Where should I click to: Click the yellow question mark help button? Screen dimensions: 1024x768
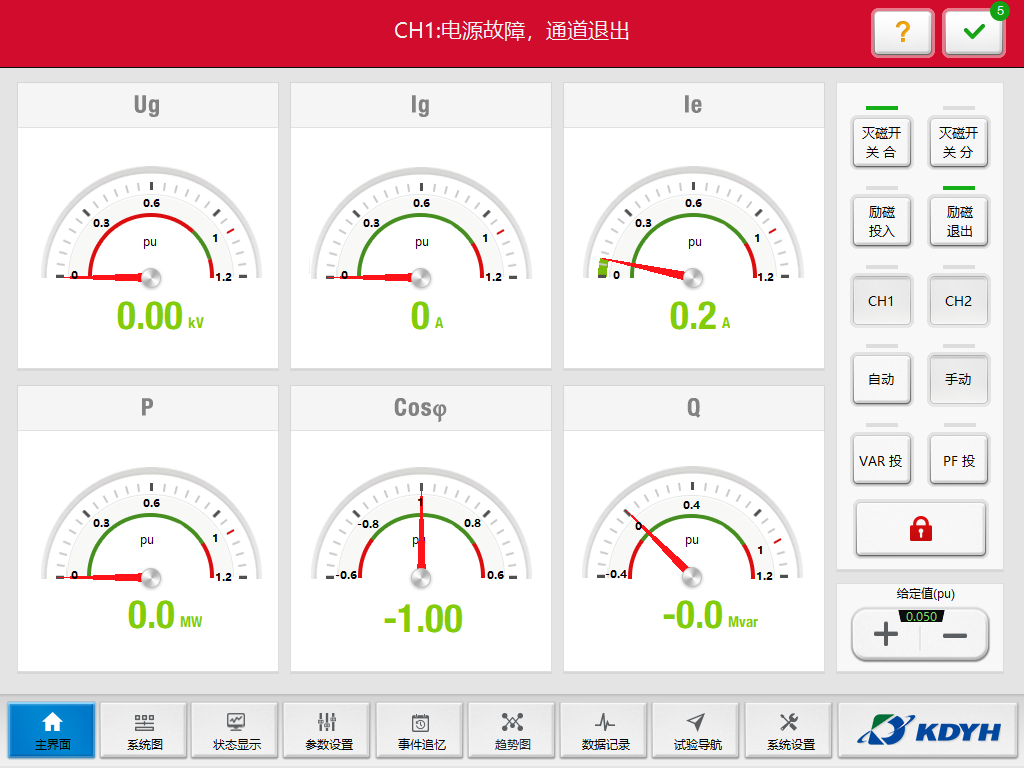[902, 33]
